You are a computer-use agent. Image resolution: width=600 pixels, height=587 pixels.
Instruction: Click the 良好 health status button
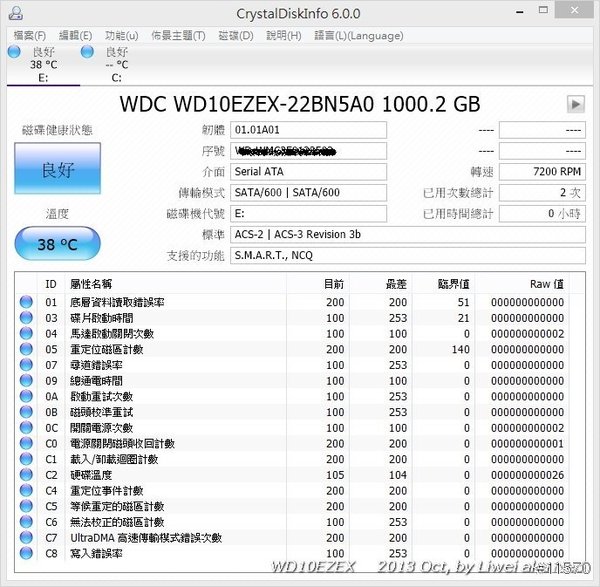pyautogui.click(x=57, y=168)
